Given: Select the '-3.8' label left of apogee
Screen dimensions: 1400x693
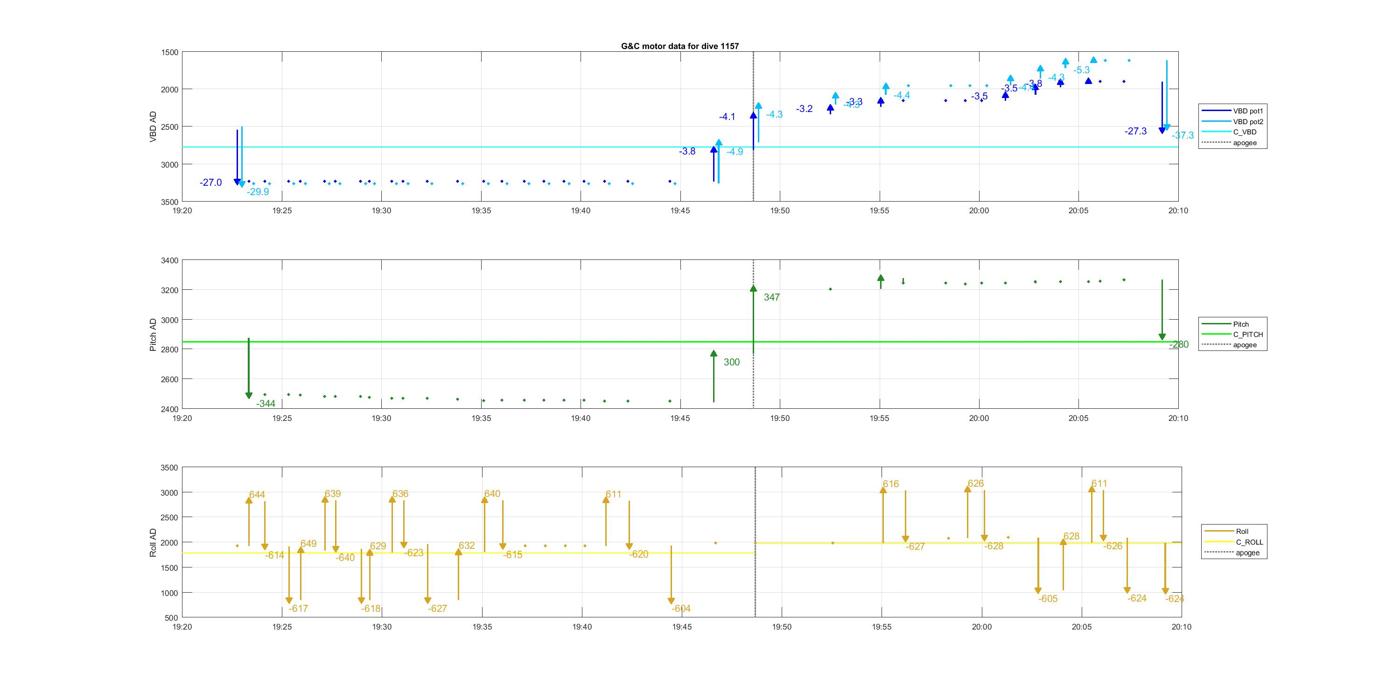Looking at the screenshot, I should point(687,151).
